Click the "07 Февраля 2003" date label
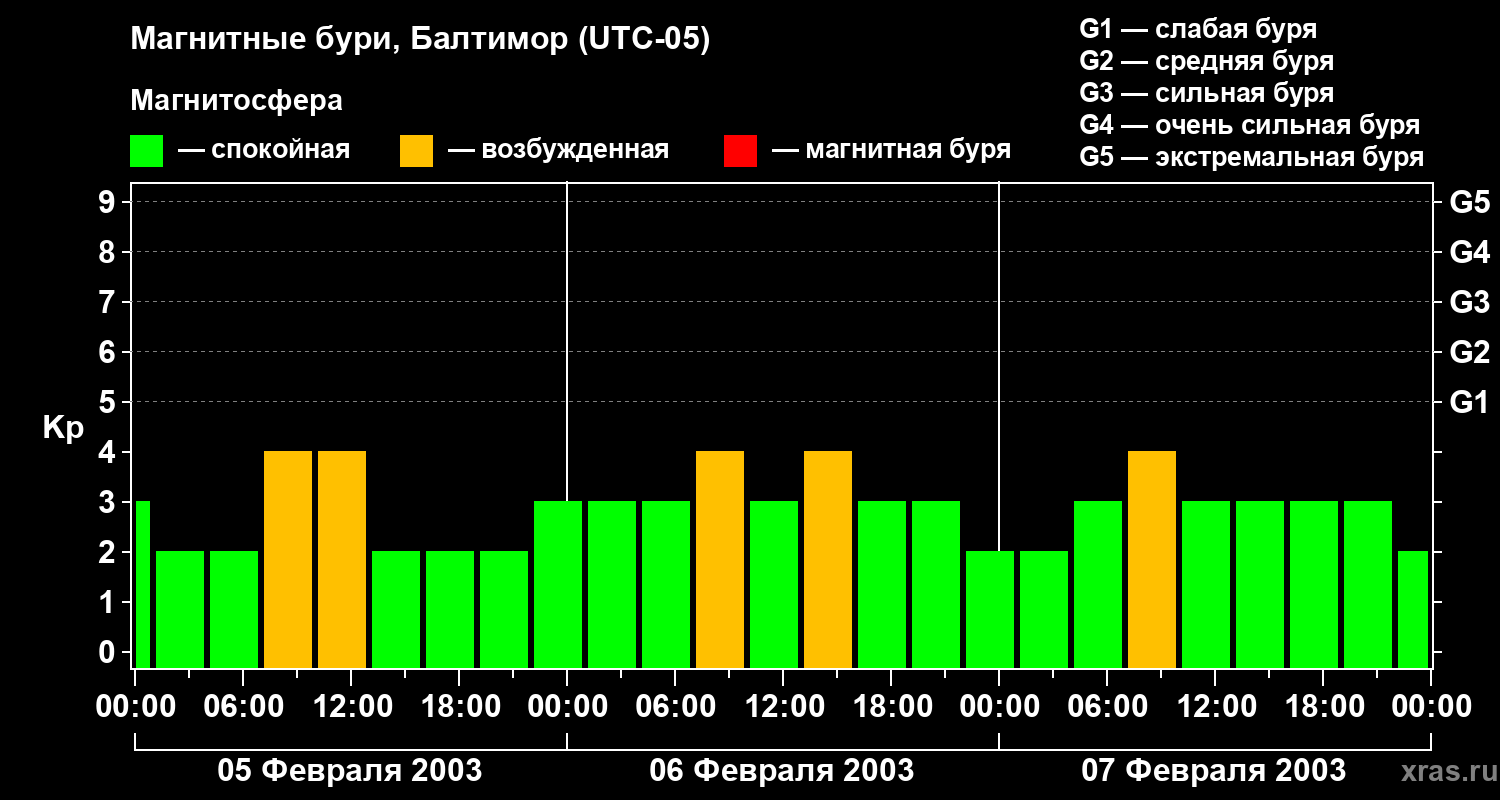1500x800 pixels. (x=1214, y=771)
